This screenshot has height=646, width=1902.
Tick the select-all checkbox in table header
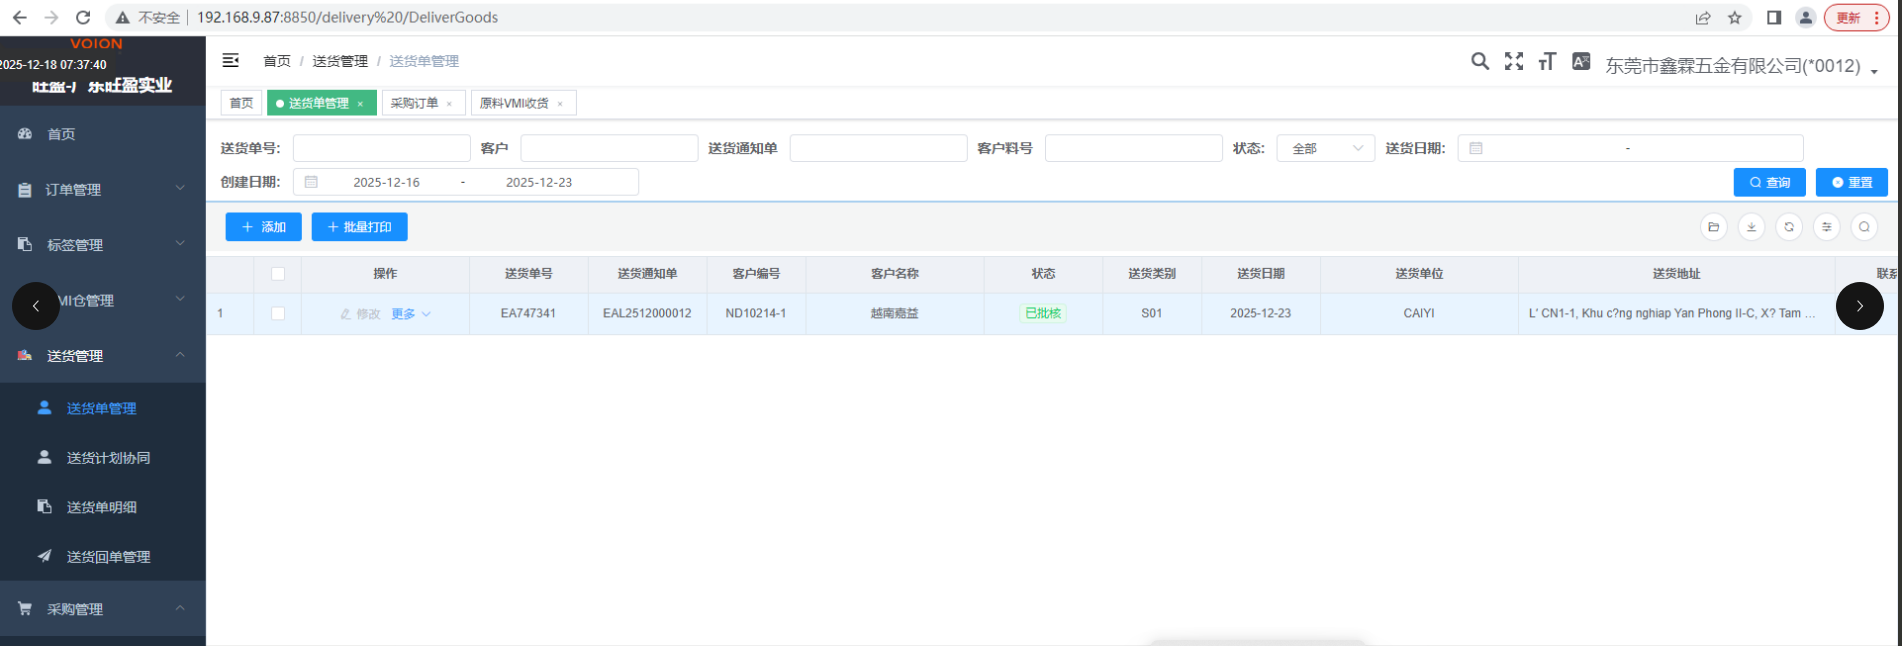(x=278, y=274)
